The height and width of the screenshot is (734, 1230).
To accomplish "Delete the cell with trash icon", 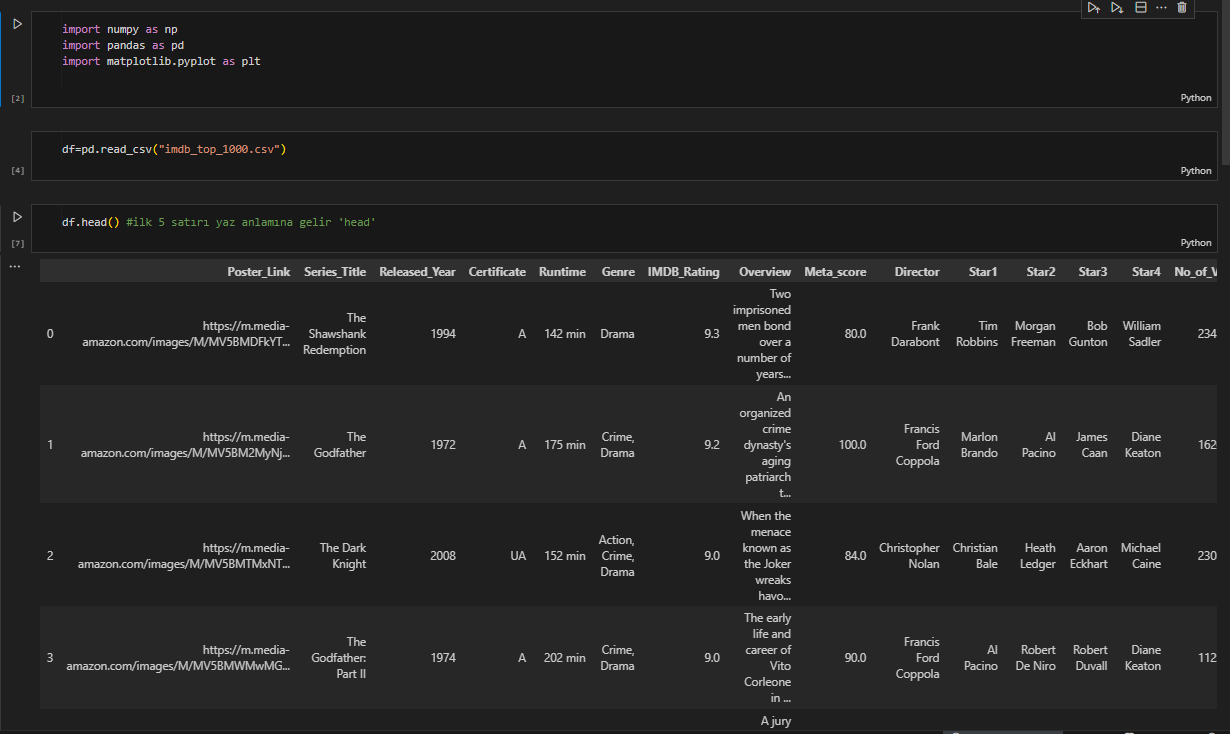I will click(1182, 8).
